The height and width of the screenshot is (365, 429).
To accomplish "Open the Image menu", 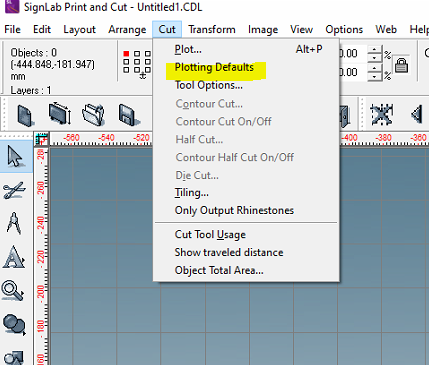I will [263, 29].
